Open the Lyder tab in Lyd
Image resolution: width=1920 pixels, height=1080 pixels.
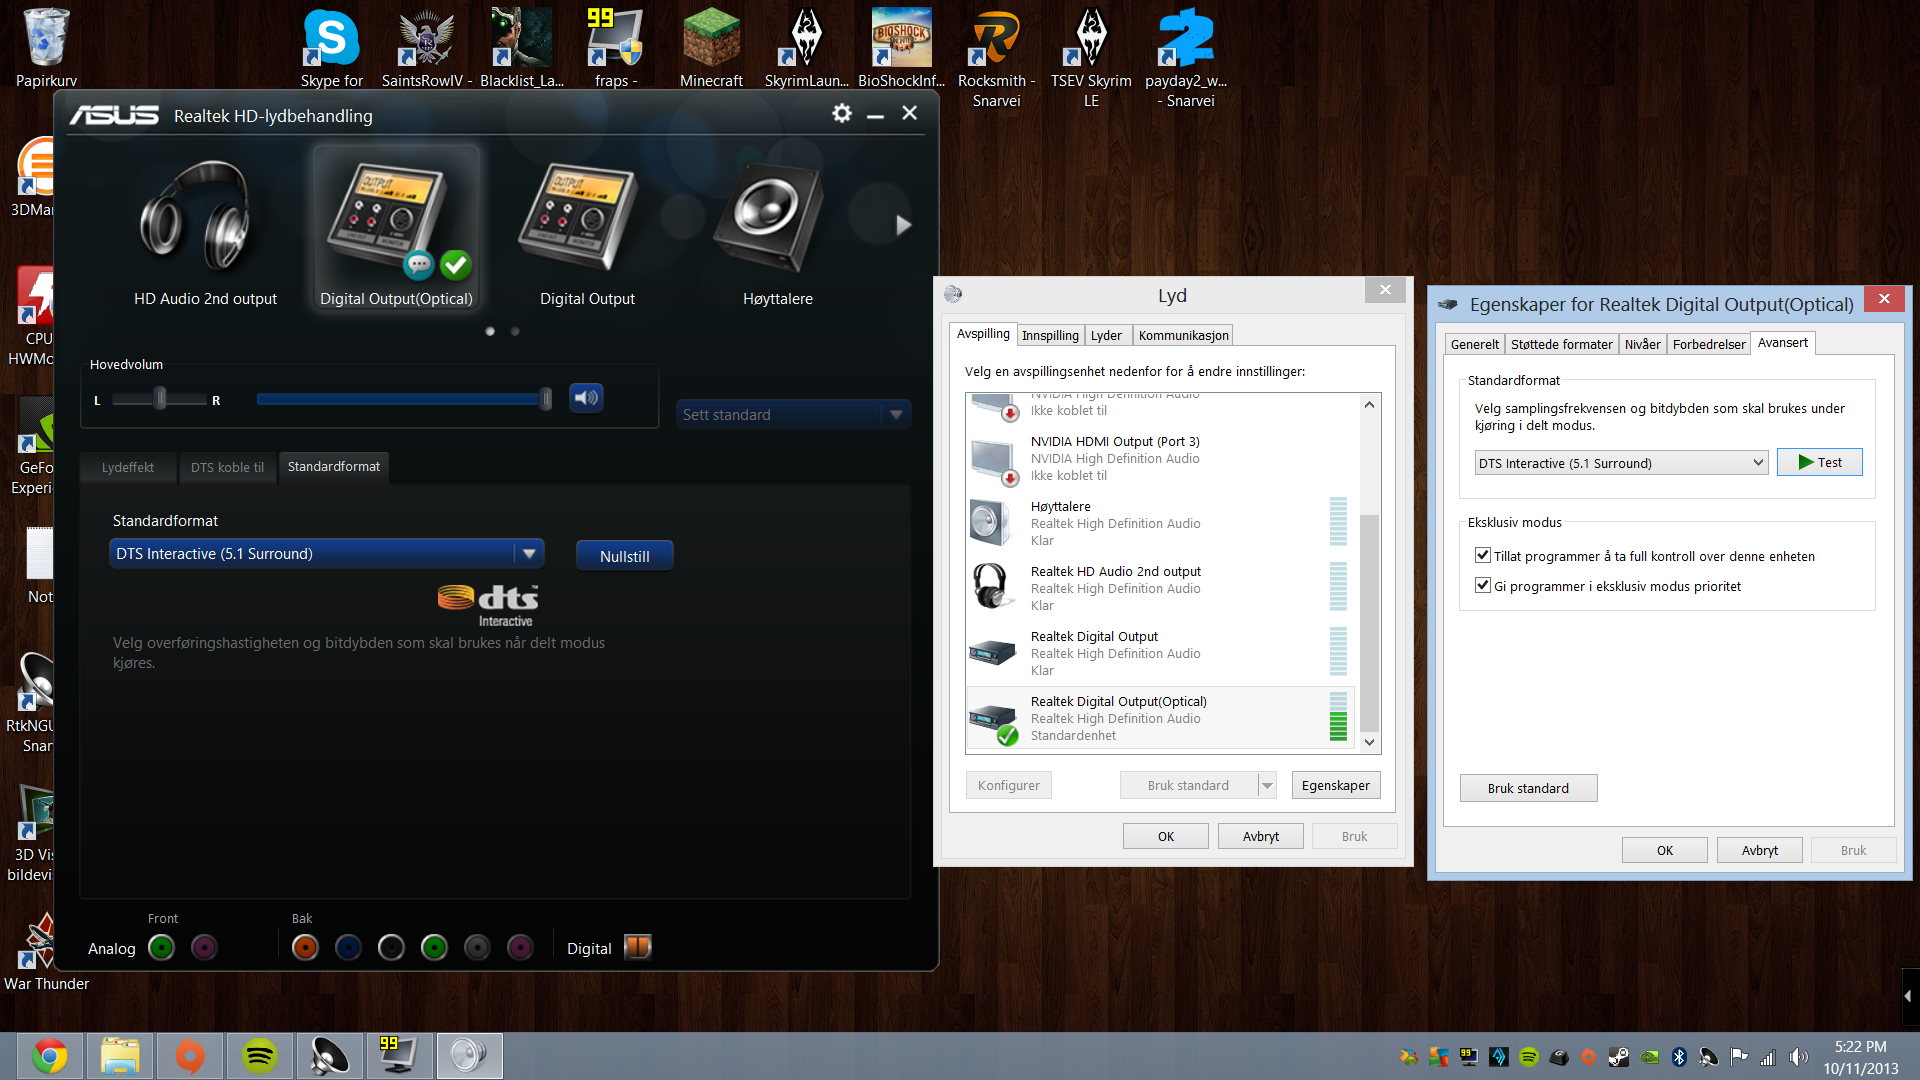point(1106,335)
